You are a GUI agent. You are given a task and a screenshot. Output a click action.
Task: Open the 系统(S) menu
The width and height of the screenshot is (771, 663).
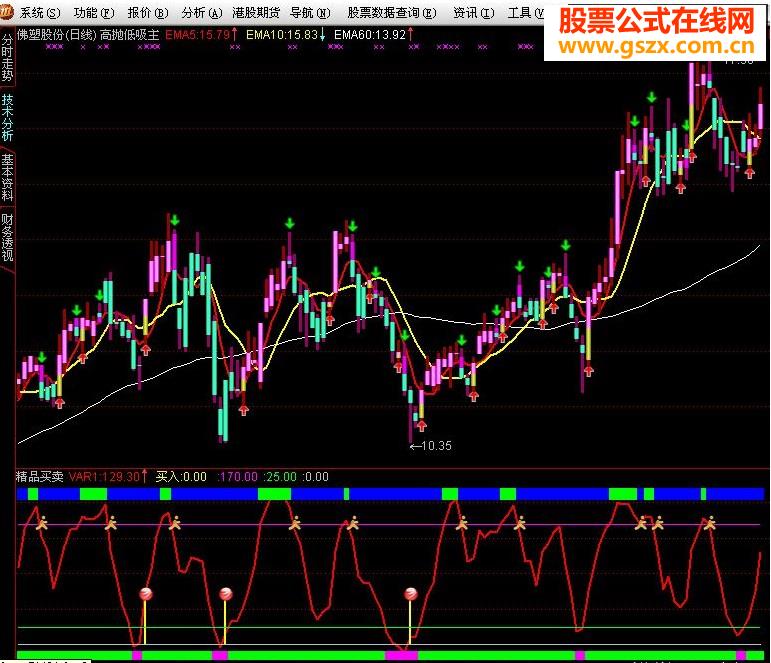[x=40, y=12]
